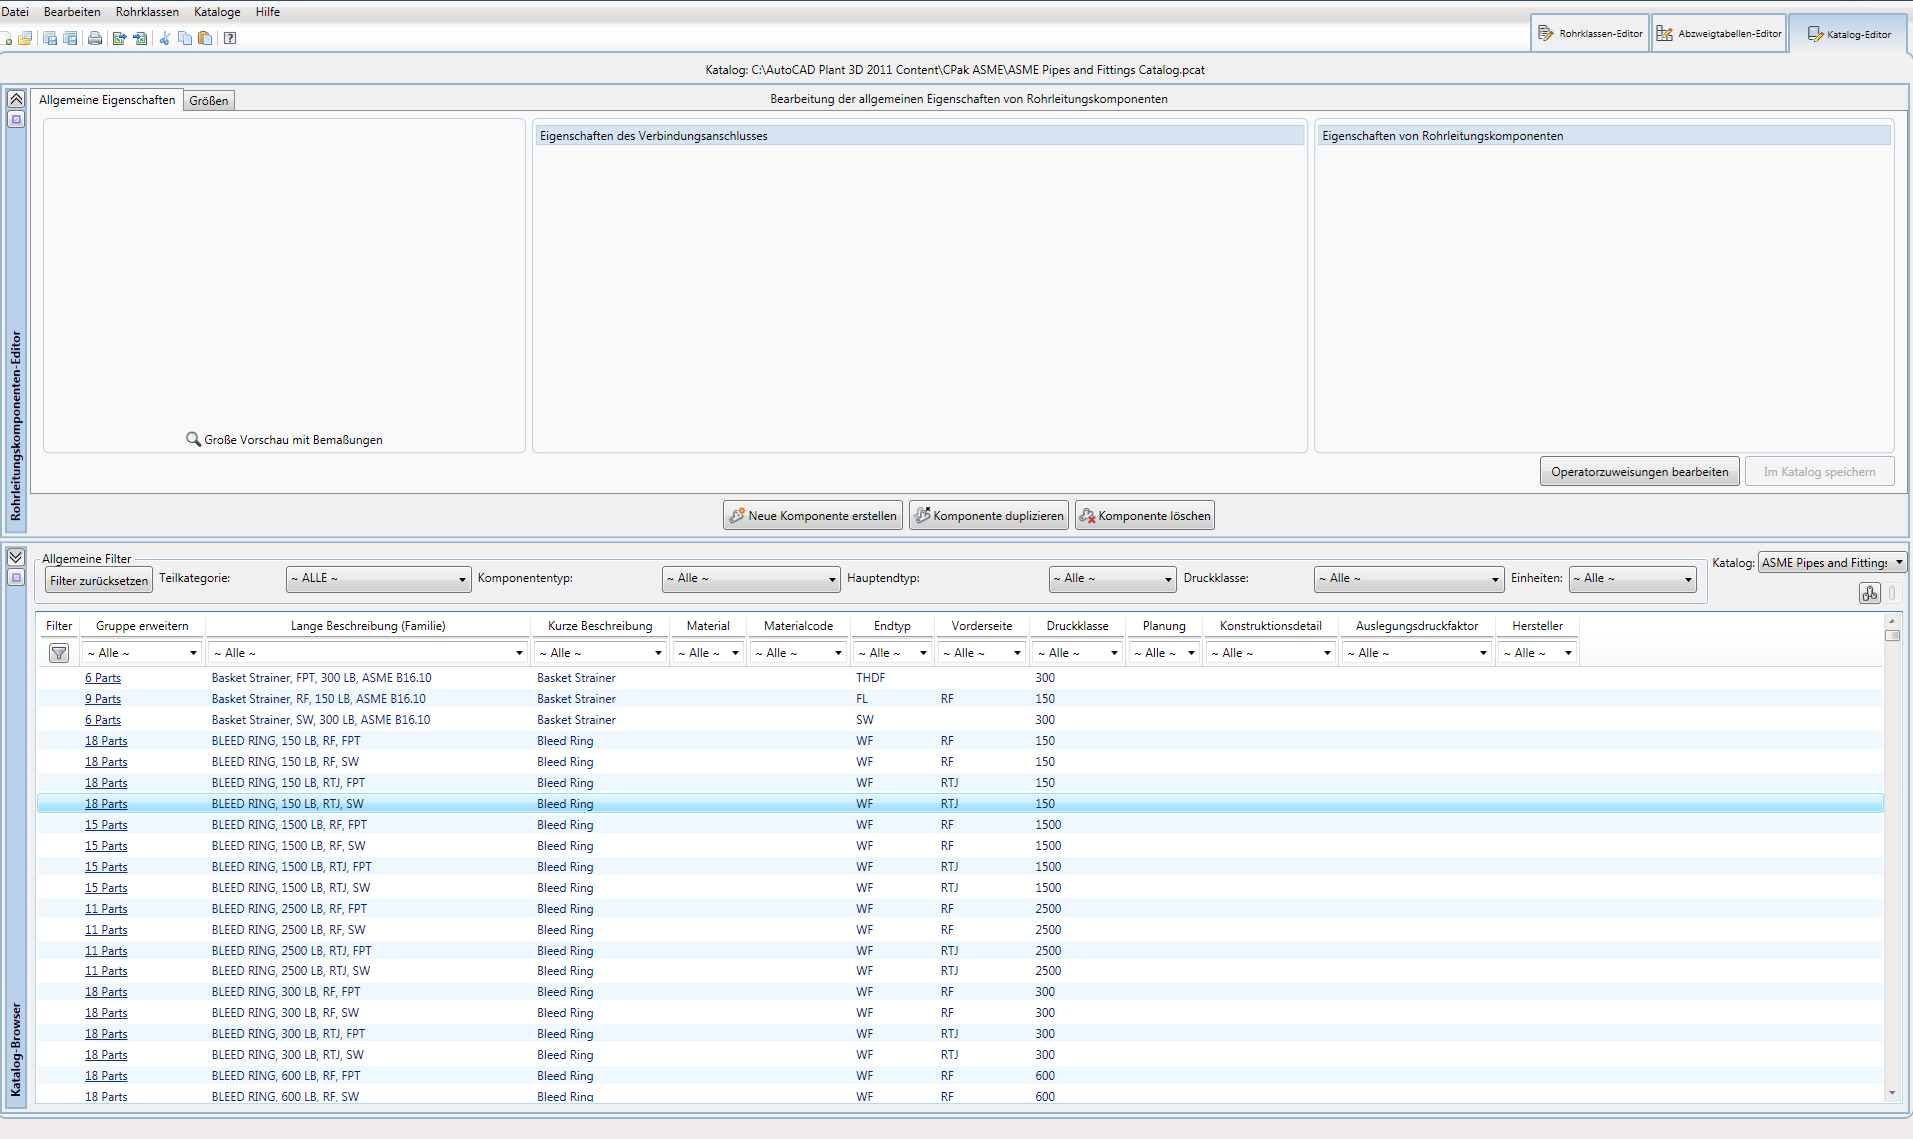
Task: Click Filter zurücksetzen button
Action: tap(99, 580)
